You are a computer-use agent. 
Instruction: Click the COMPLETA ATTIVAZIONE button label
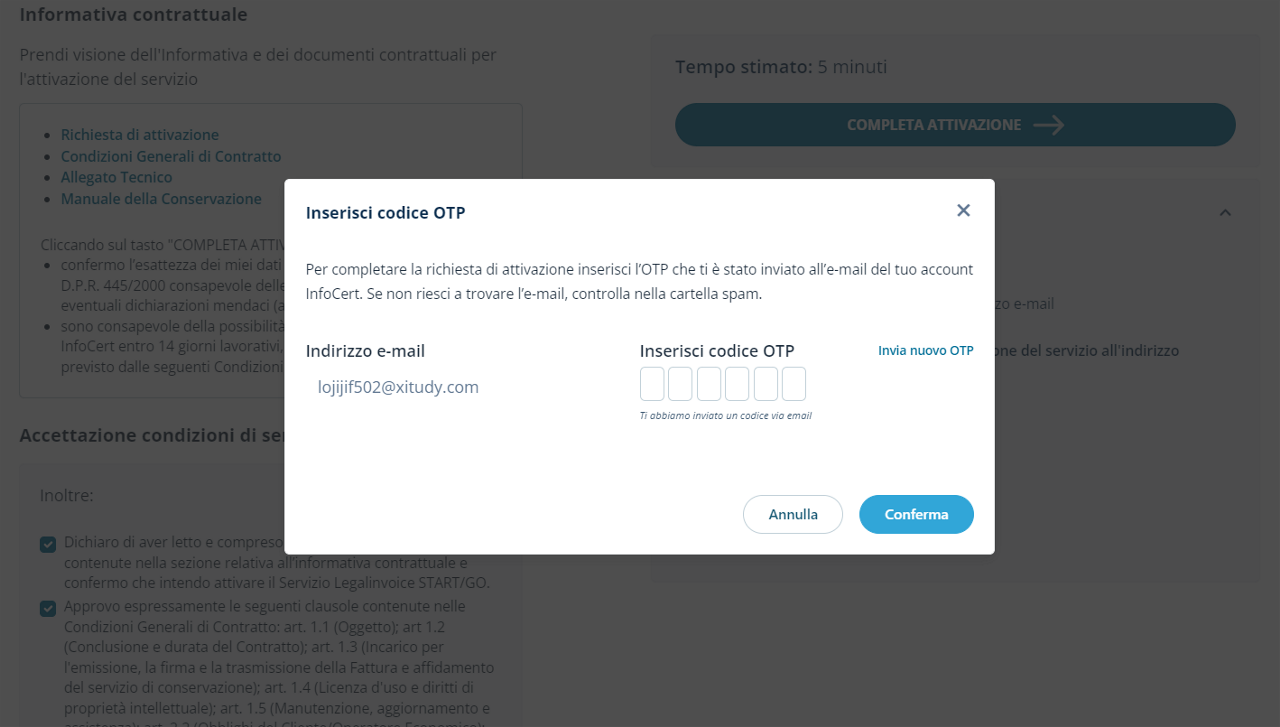point(933,125)
